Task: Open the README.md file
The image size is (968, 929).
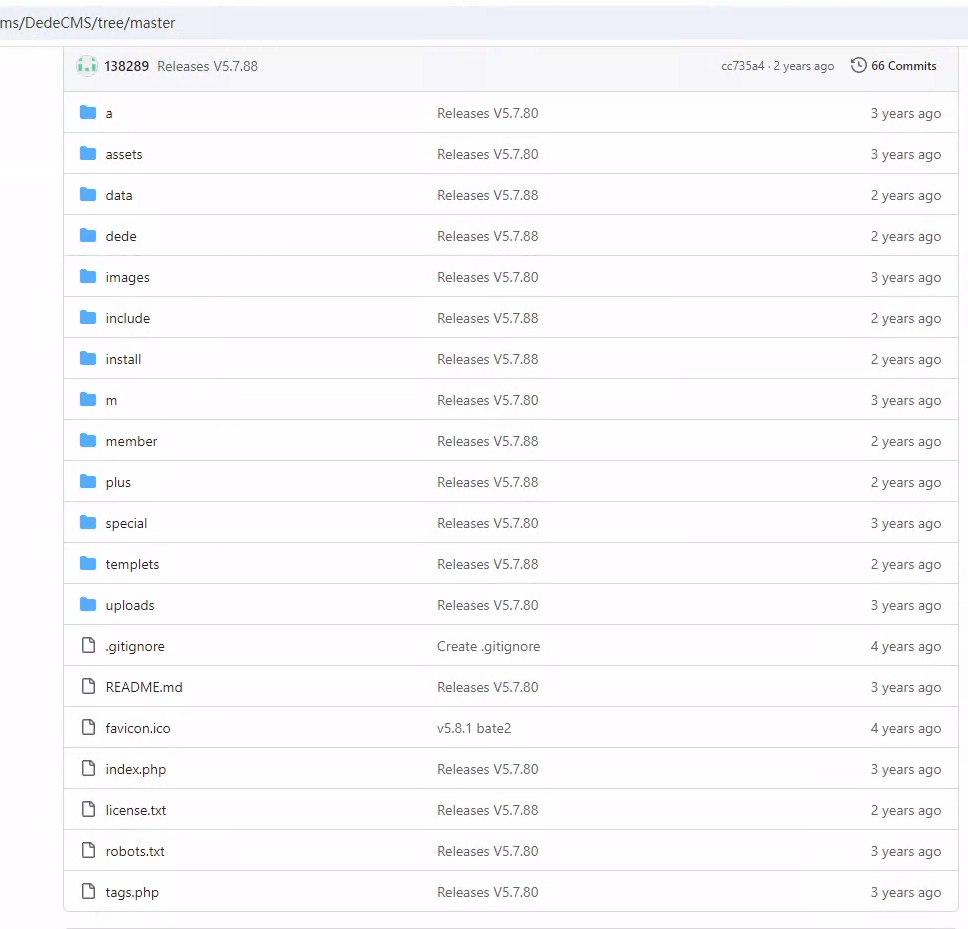Action: coord(144,687)
